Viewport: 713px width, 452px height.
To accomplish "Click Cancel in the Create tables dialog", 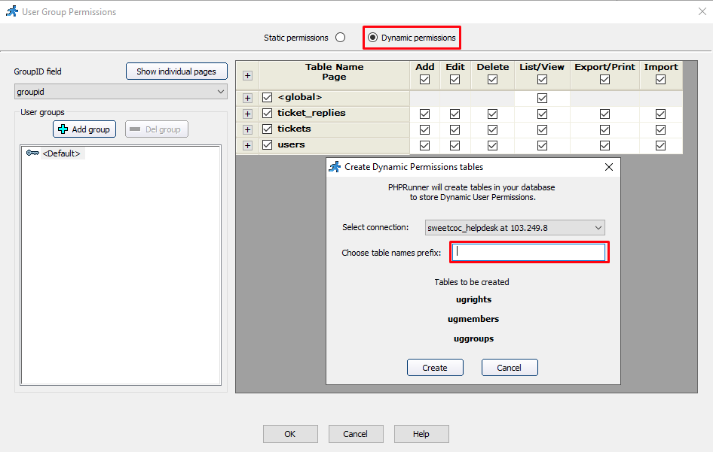I will [509, 368].
